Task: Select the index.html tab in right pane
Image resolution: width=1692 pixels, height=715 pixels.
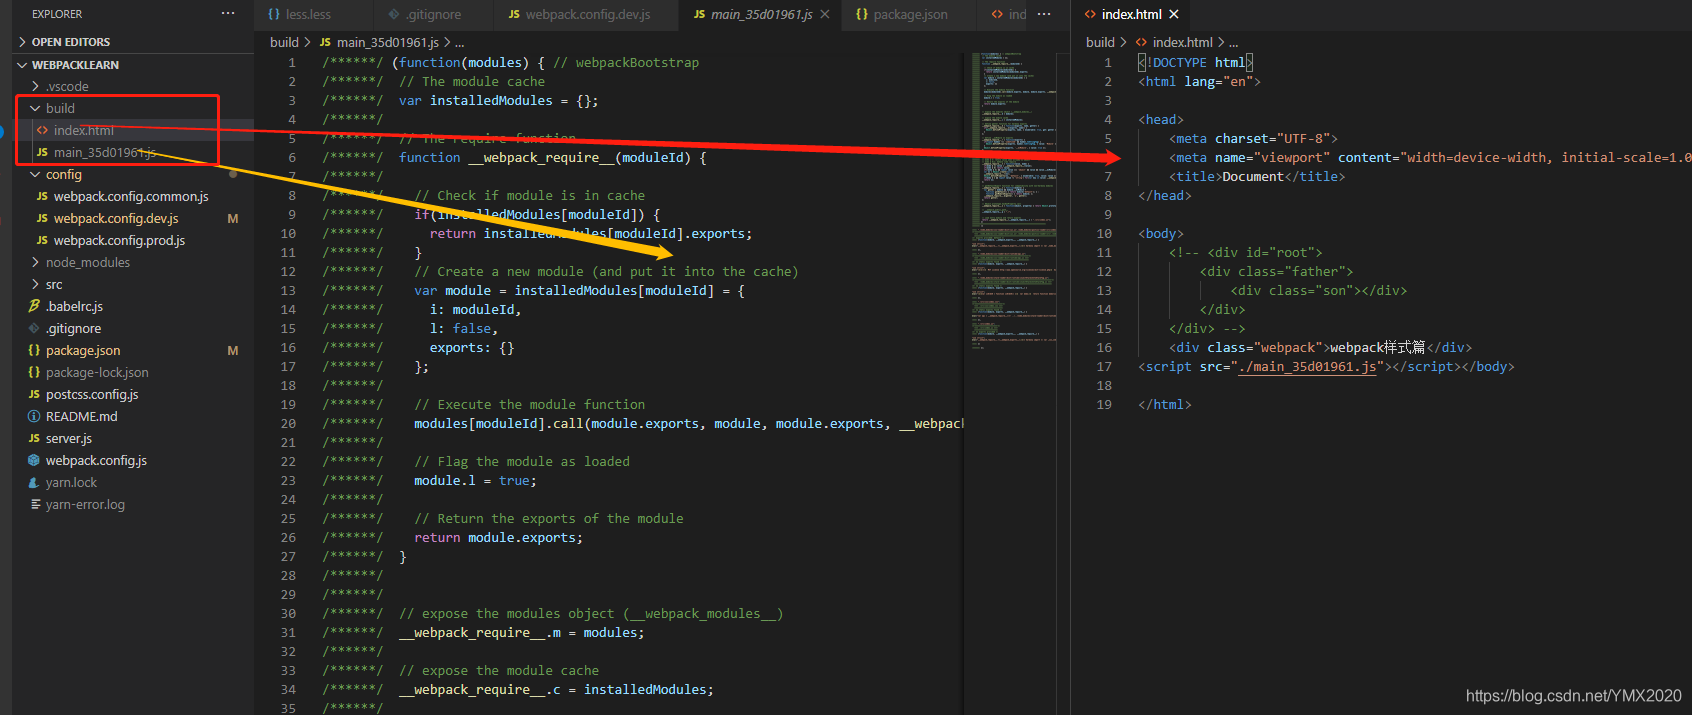Action: [1131, 14]
